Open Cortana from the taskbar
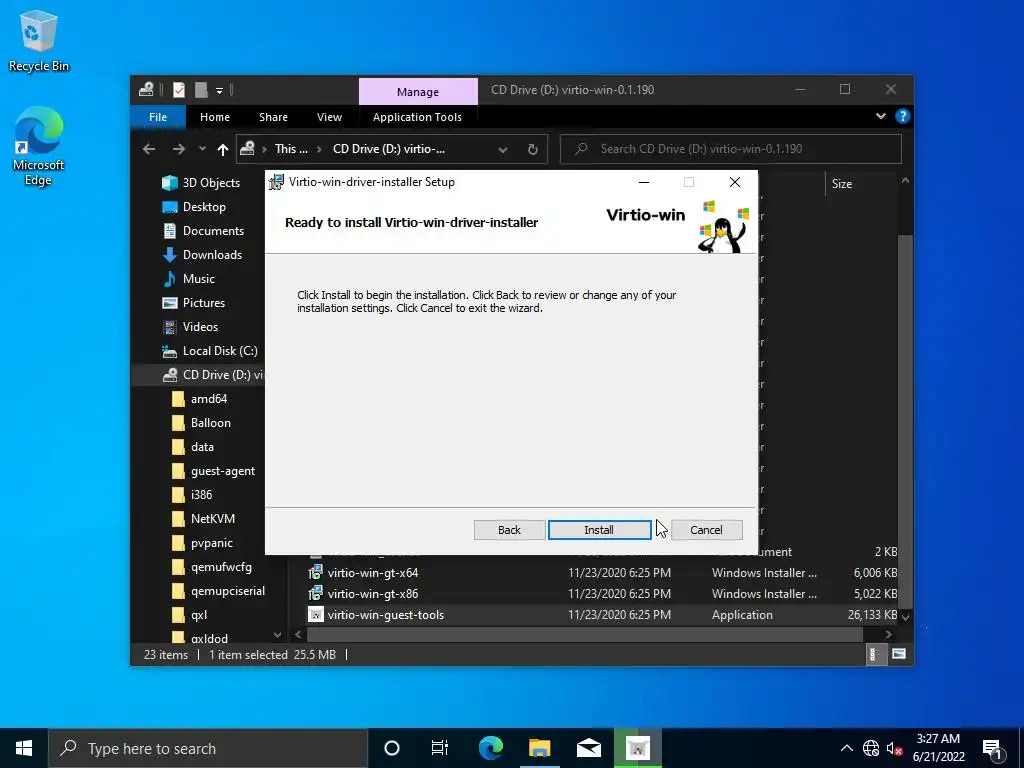The image size is (1024, 768). coord(392,748)
